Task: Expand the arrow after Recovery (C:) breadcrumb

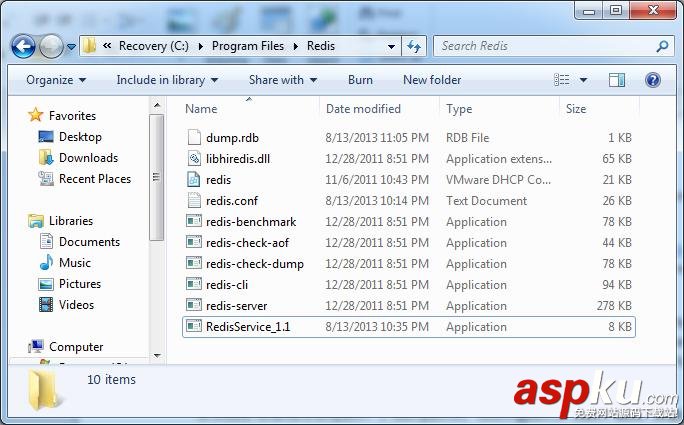Action: [x=201, y=46]
